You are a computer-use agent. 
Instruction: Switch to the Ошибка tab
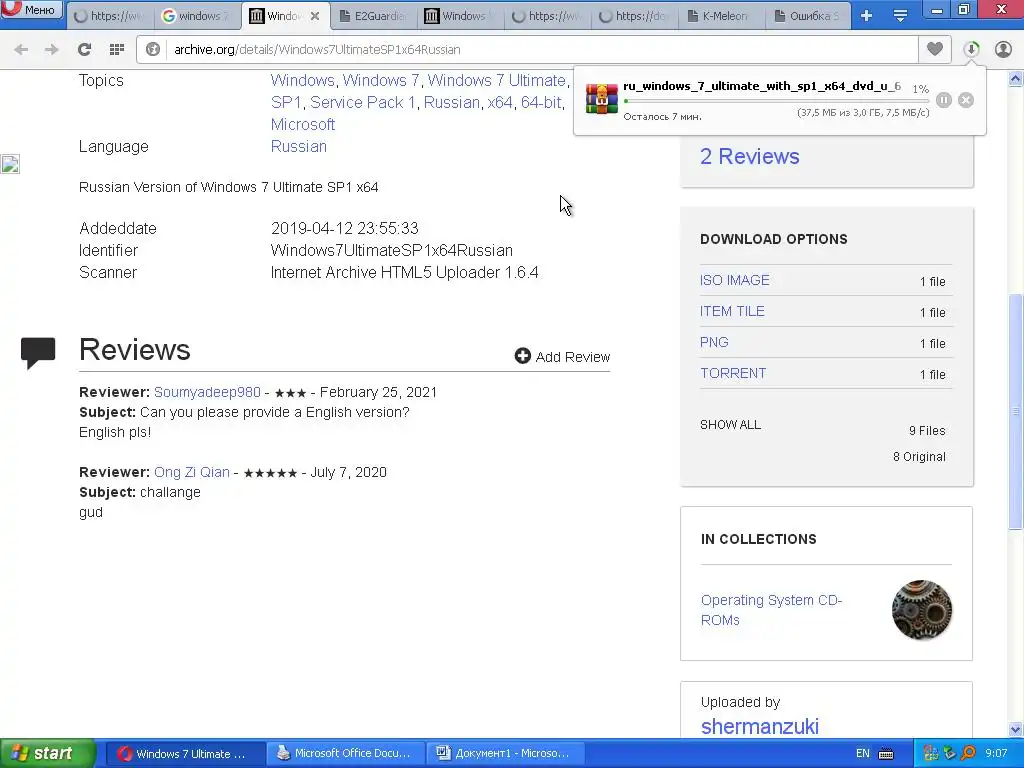click(x=807, y=16)
